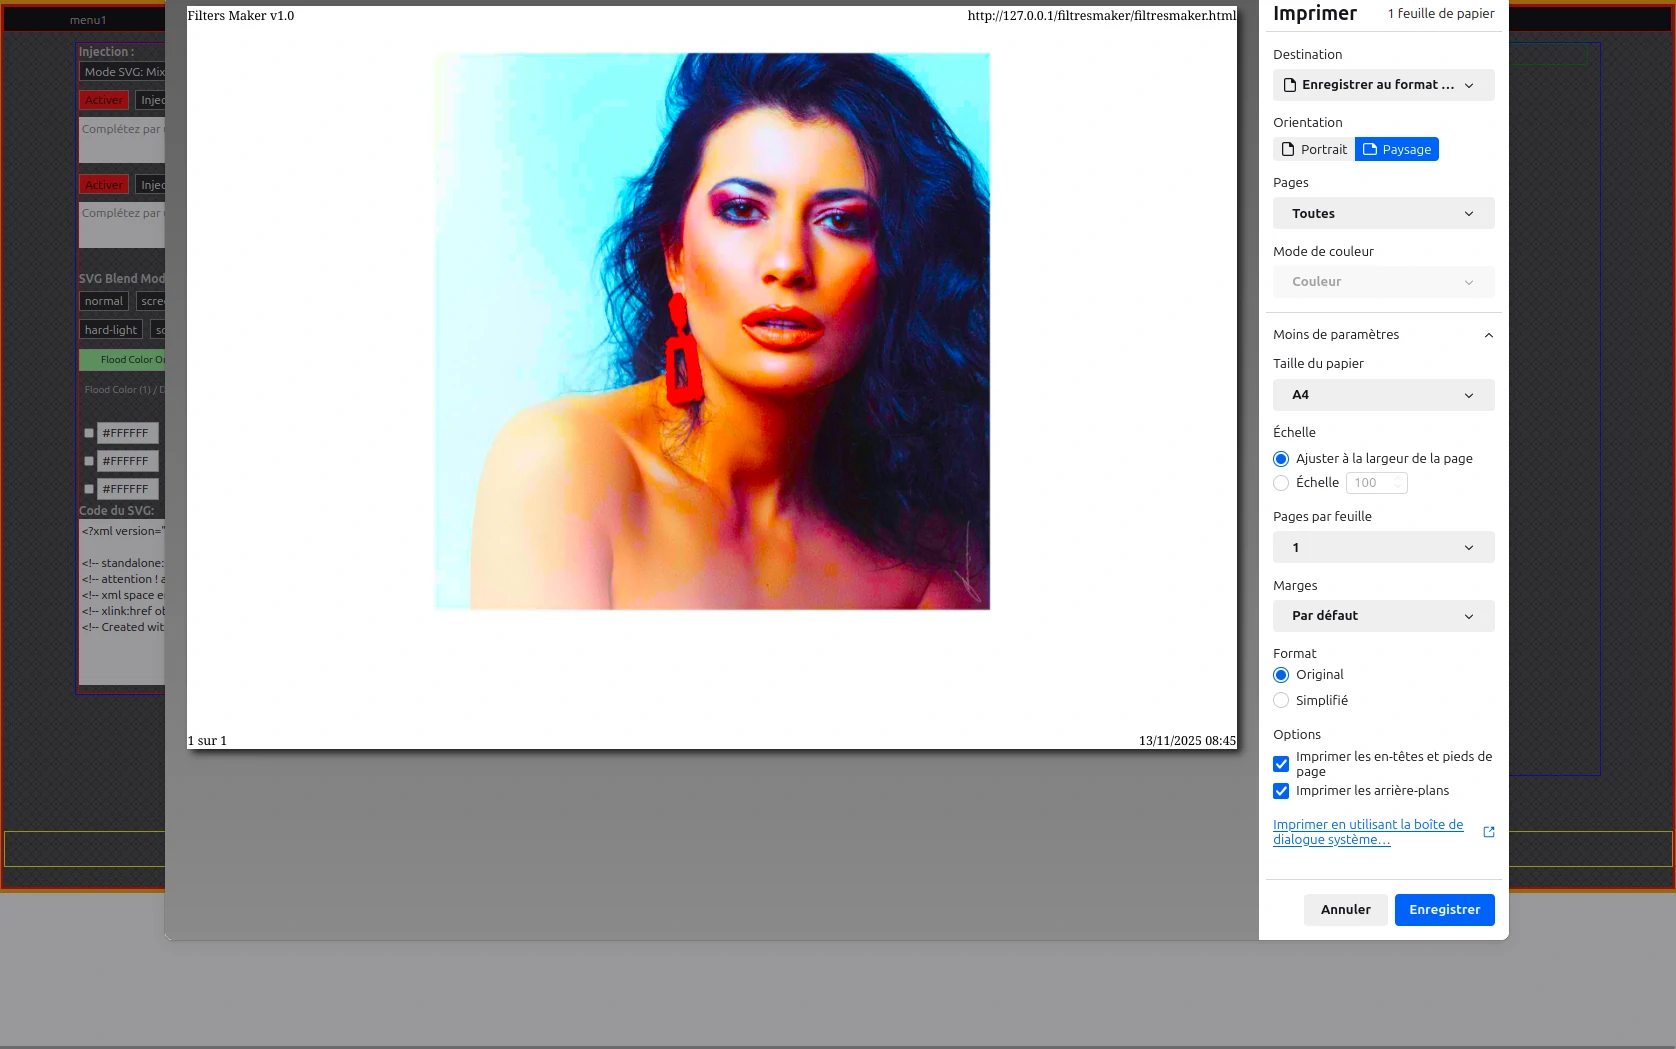1676x1049 pixels.
Task: Select the custom 'Échelle' radio button
Action: coord(1281,483)
